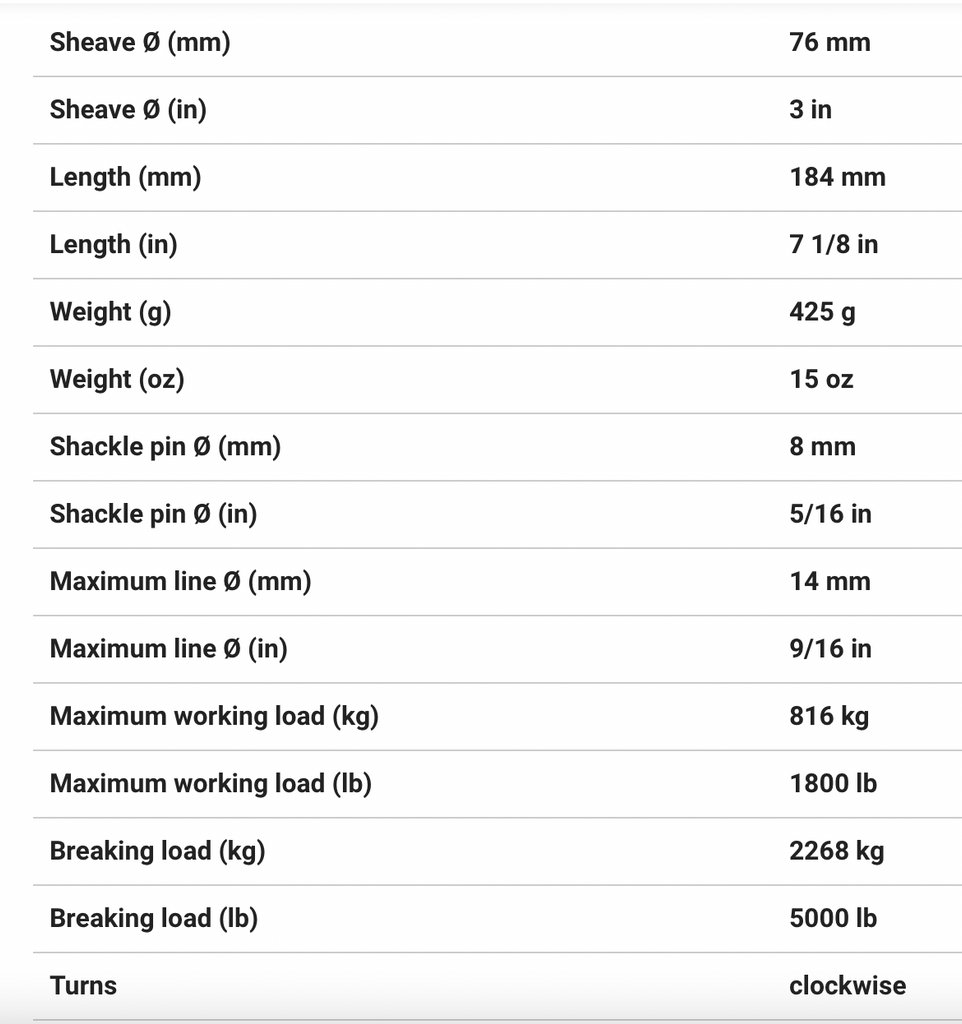Select the "Length (in)" row label
This screenshot has width=962, height=1024.
coord(113,244)
